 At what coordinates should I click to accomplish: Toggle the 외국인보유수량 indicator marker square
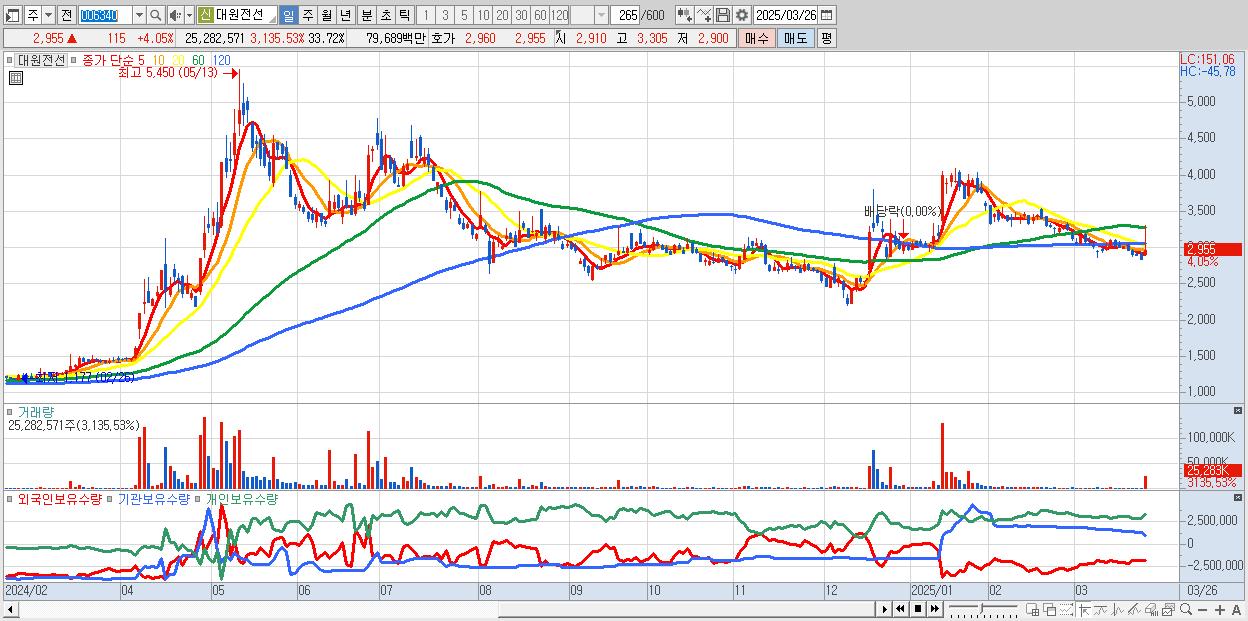[9, 498]
